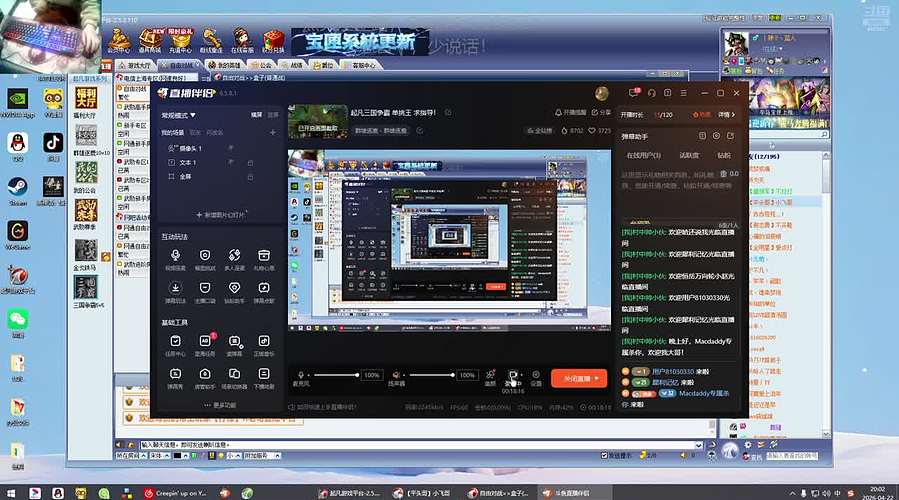Image resolution: width=899 pixels, height=500 pixels.
Task: Switch to the 活跃度 tab
Action: tap(689, 155)
